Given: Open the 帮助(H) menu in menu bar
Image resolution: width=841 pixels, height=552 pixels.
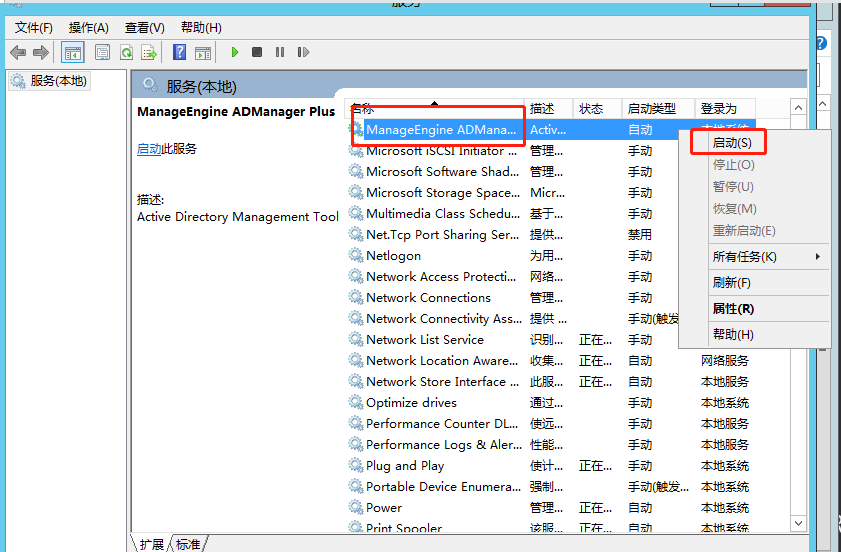Looking at the screenshot, I should pos(201,27).
